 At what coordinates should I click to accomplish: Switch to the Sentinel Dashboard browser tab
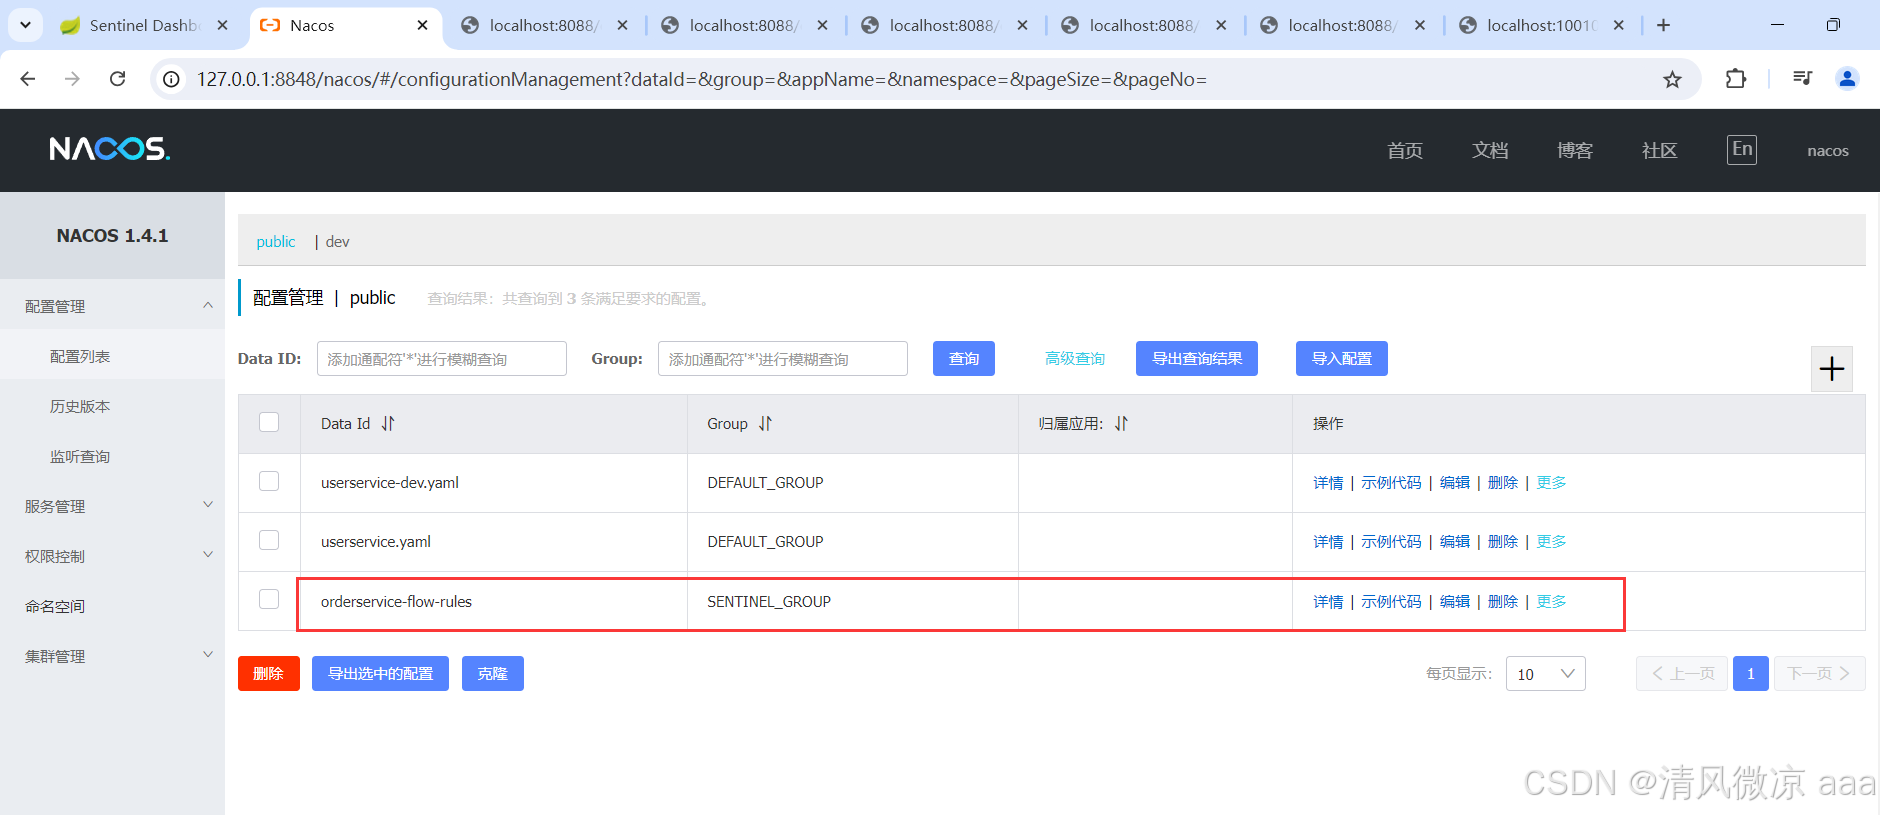tap(143, 25)
